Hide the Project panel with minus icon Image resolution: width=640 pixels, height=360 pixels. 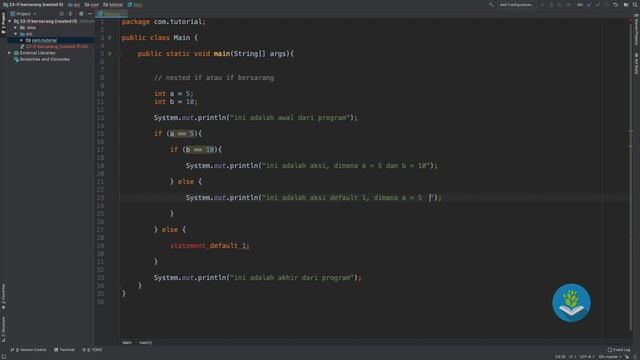(90, 13)
